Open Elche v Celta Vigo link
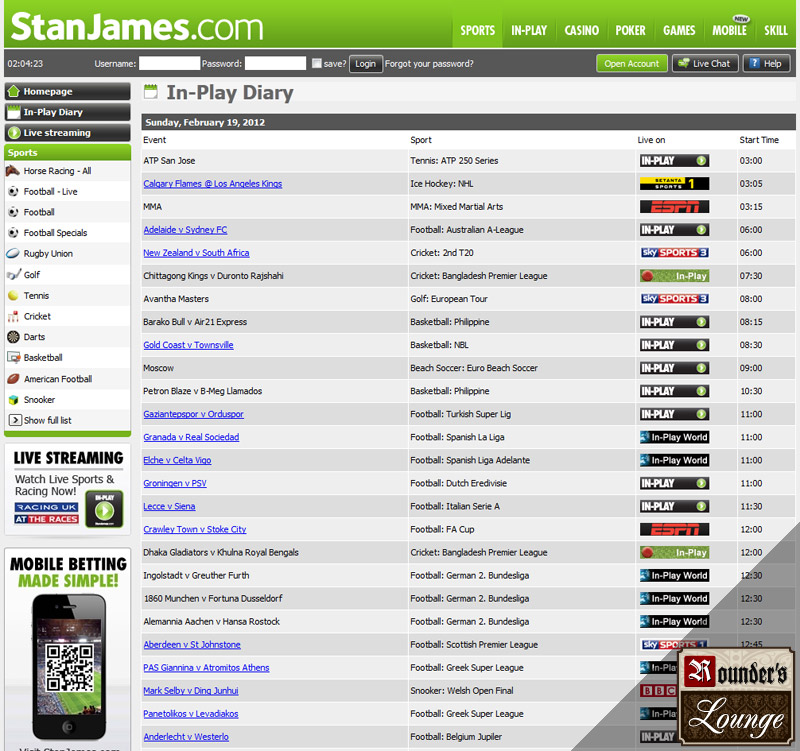Viewport: 800px width, 751px height. tap(177, 460)
